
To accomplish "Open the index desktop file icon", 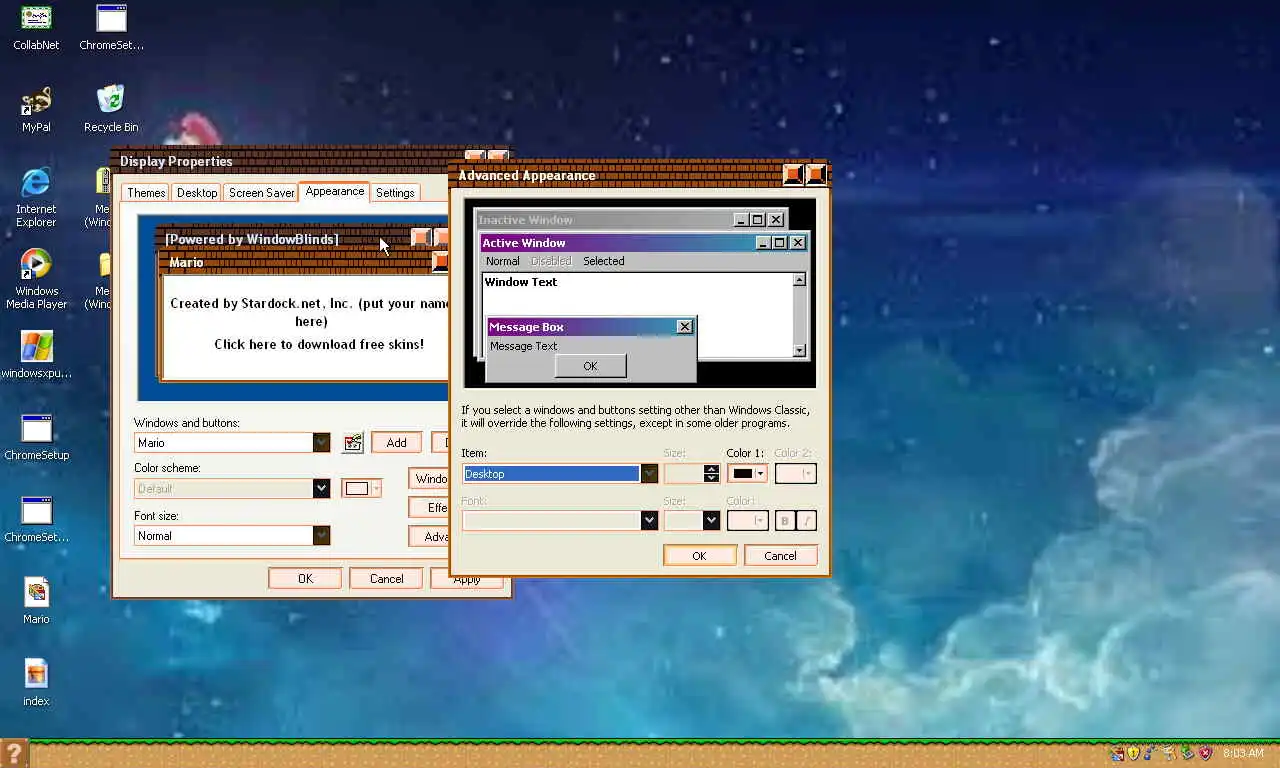I will coord(36,683).
